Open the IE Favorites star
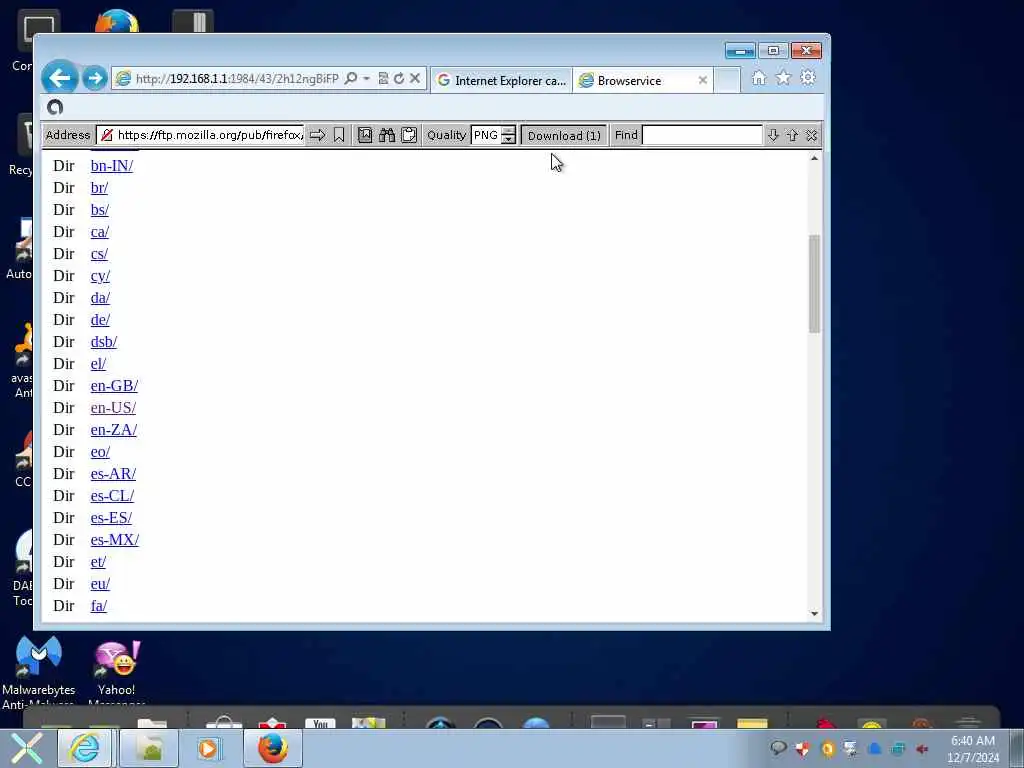This screenshot has width=1024, height=768. click(x=783, y=78)
